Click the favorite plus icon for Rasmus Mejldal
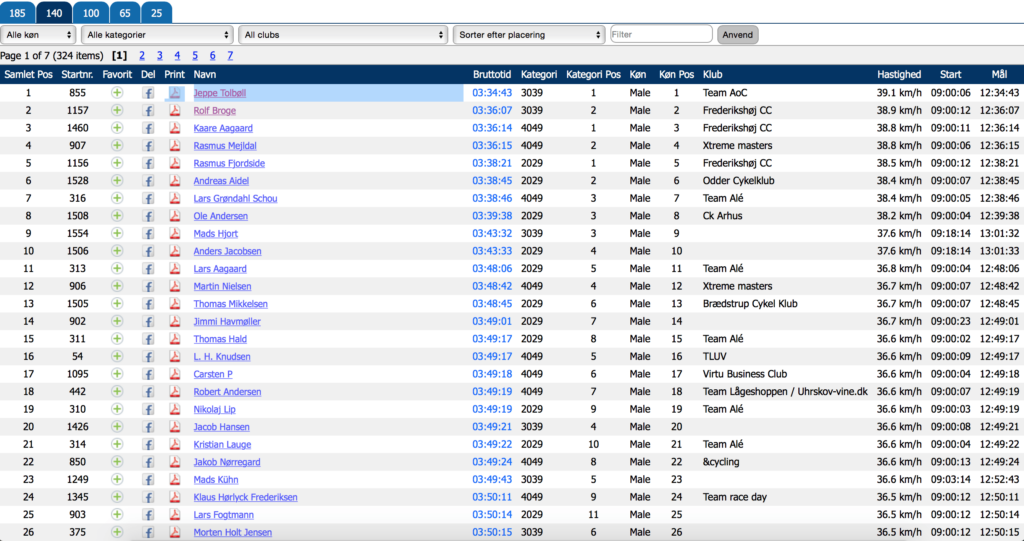The image size is (1024, 541). 117,146
